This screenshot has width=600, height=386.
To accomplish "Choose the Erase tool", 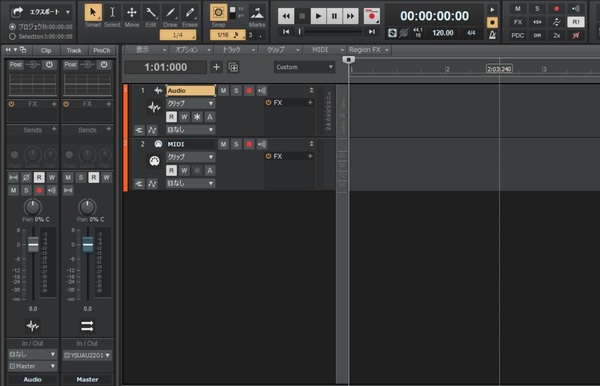I will pos(190,13).
